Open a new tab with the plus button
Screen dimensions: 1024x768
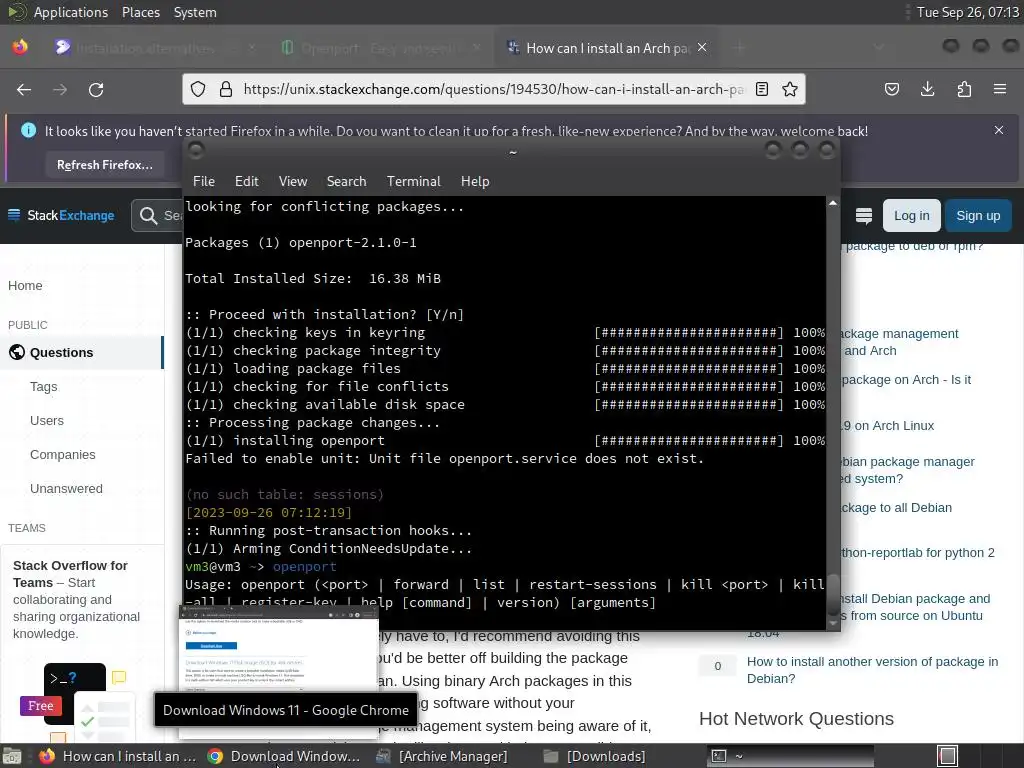[739, 48]
